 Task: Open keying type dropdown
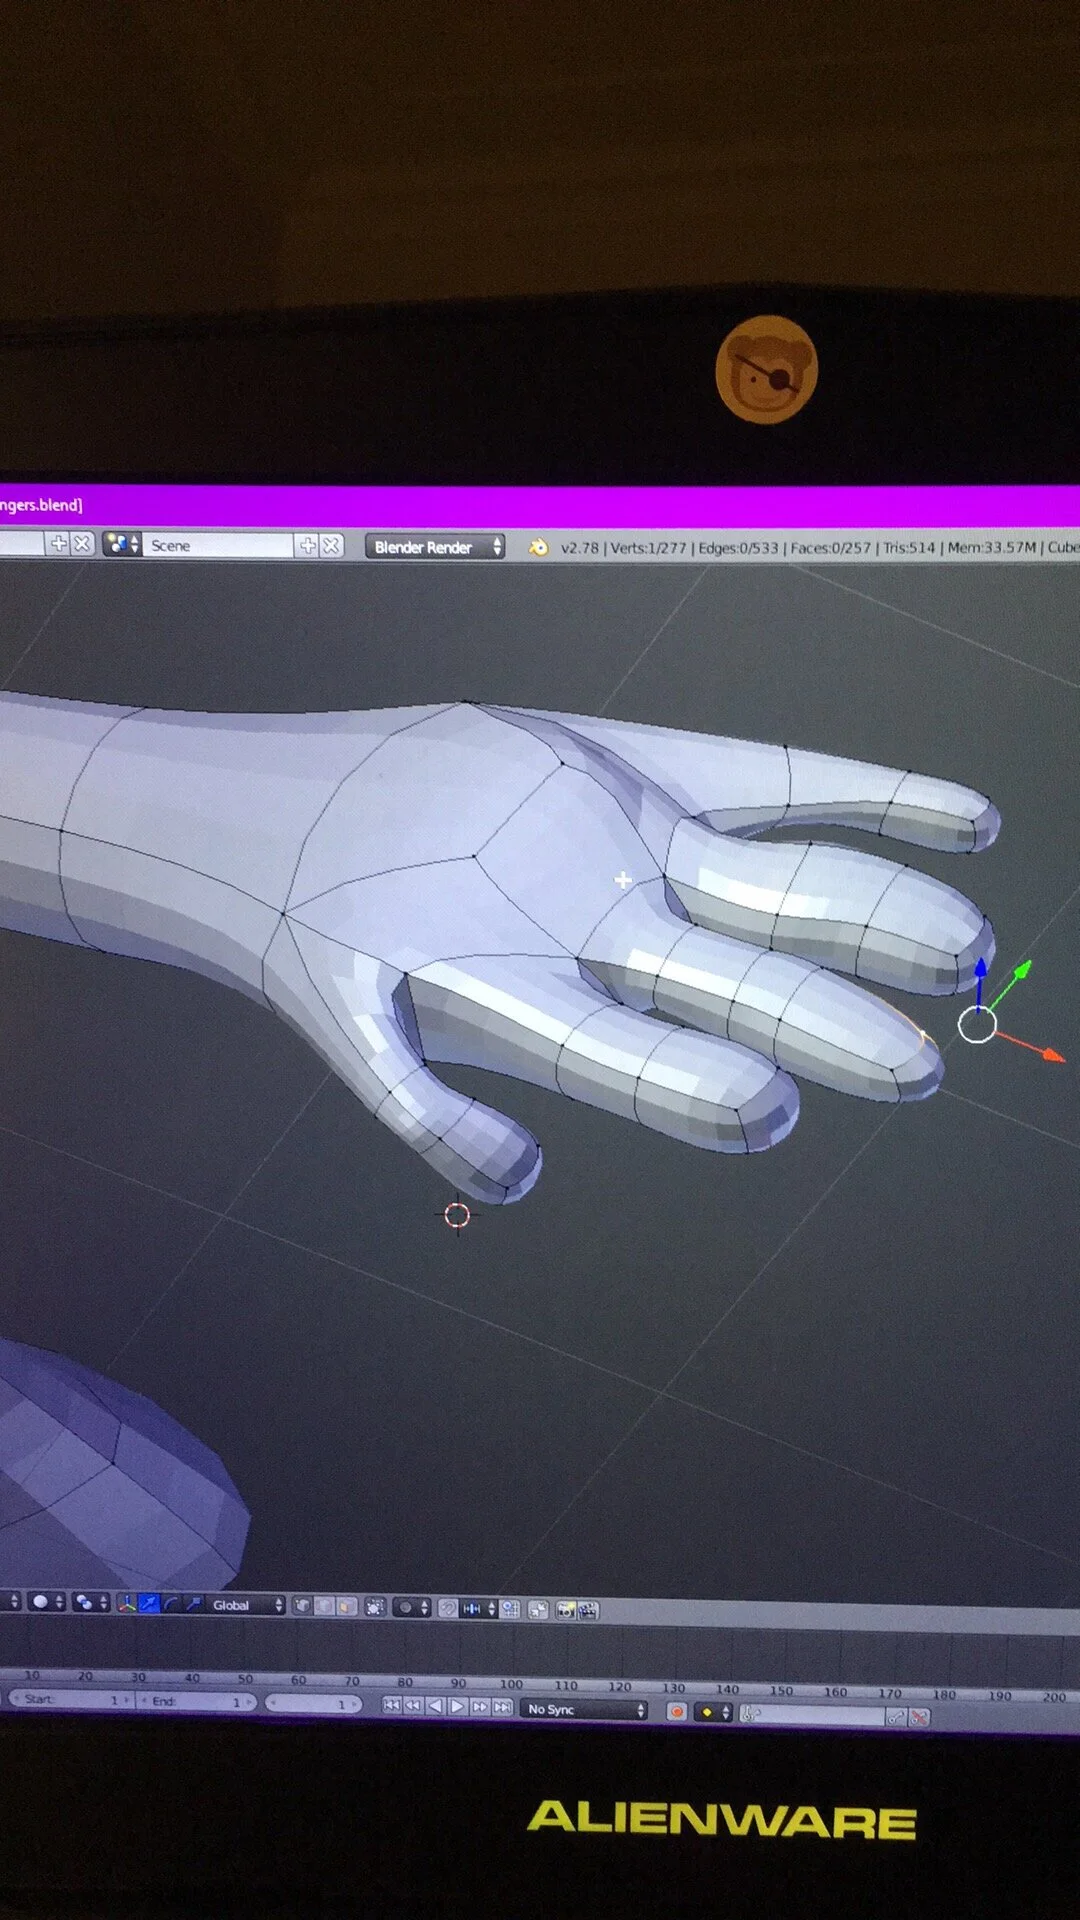point(713,1712)
